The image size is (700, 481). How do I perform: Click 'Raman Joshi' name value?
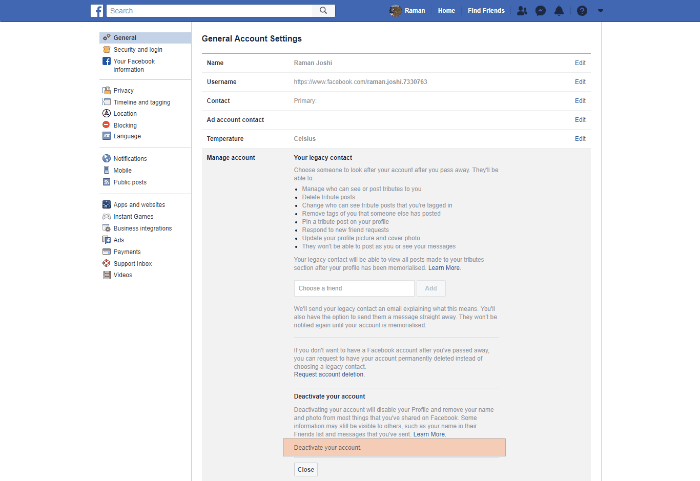[313, 63]
